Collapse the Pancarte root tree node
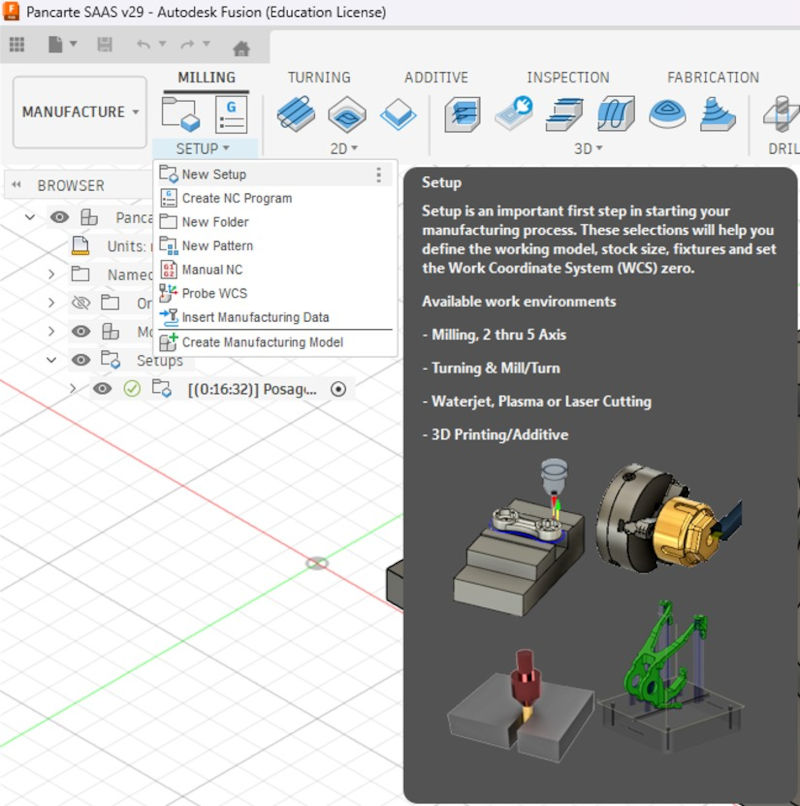Image resolution: width=800 pixels, height=806 pixels. [x=30, y=217]
